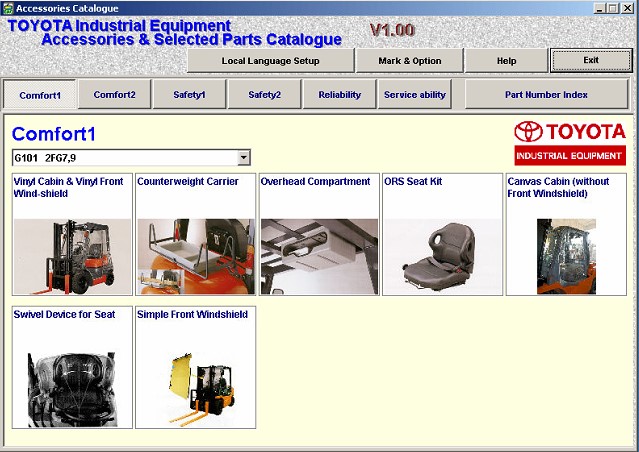
Task: Maximize the Accessories Catalogue window
Action: point(613,8)
